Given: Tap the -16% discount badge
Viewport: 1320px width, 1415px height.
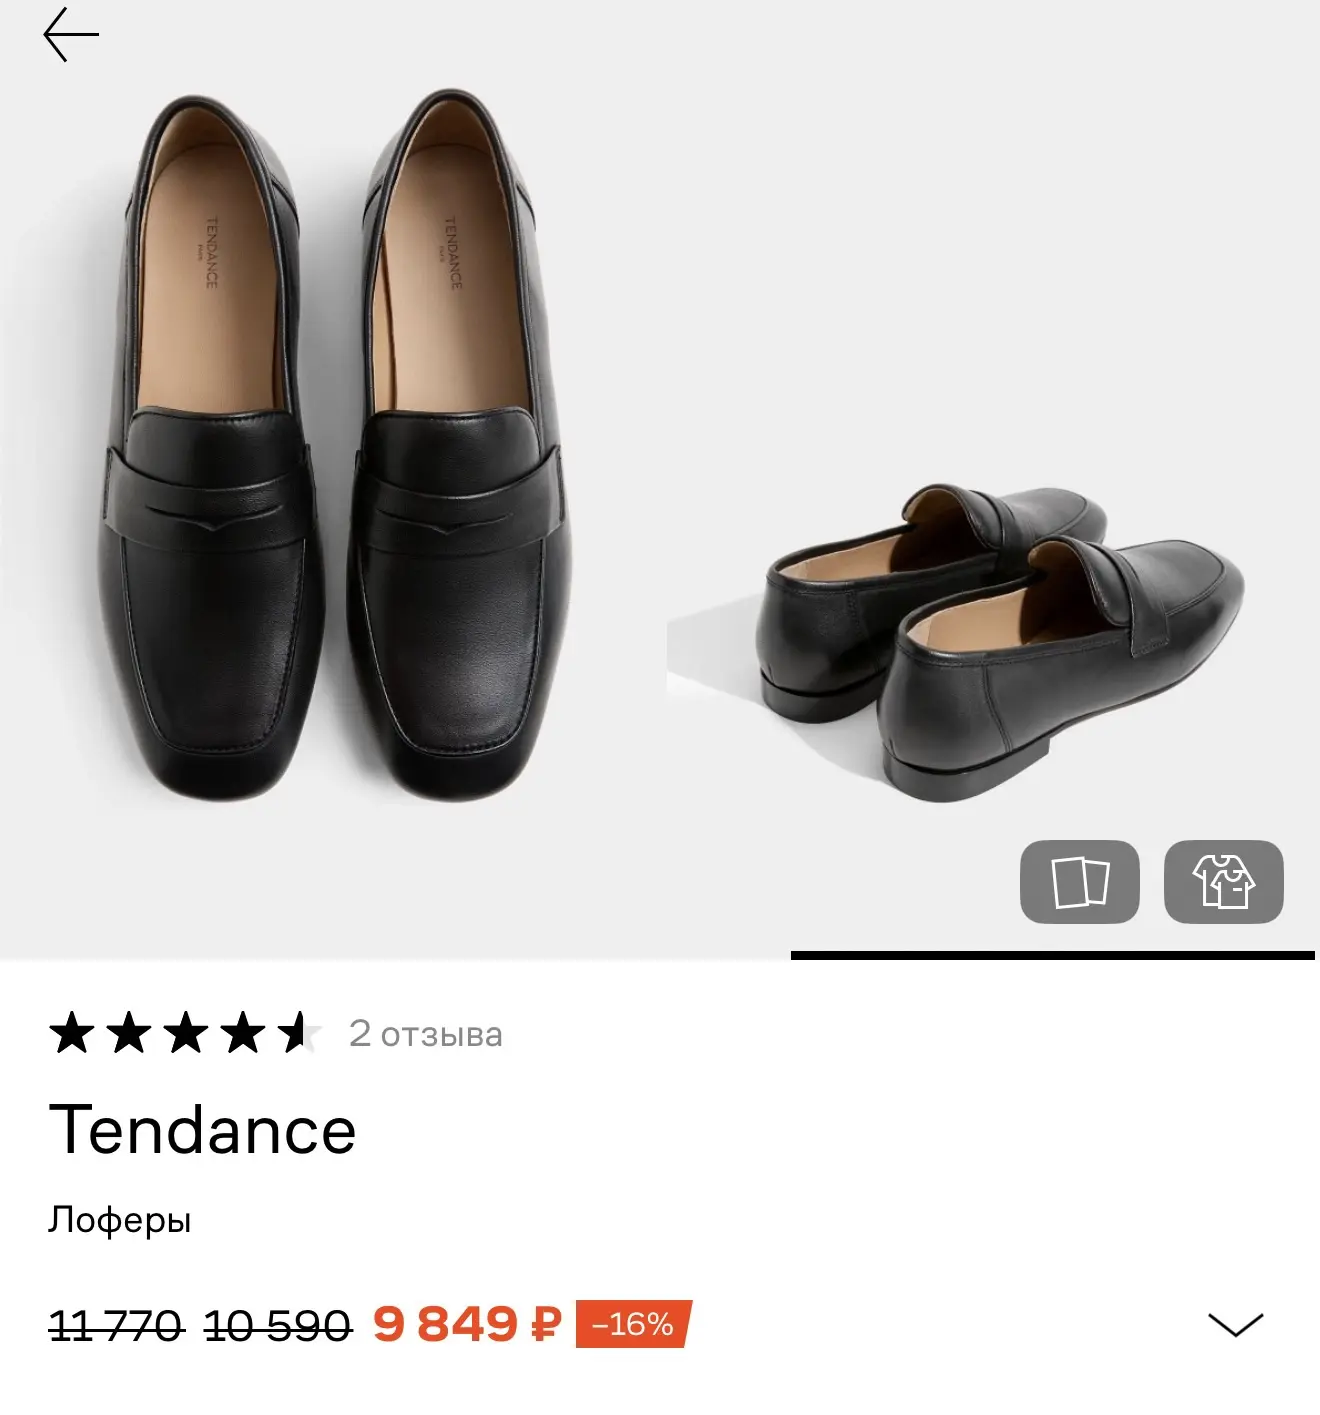Looking at the screenshot, I should (634, 1325).
